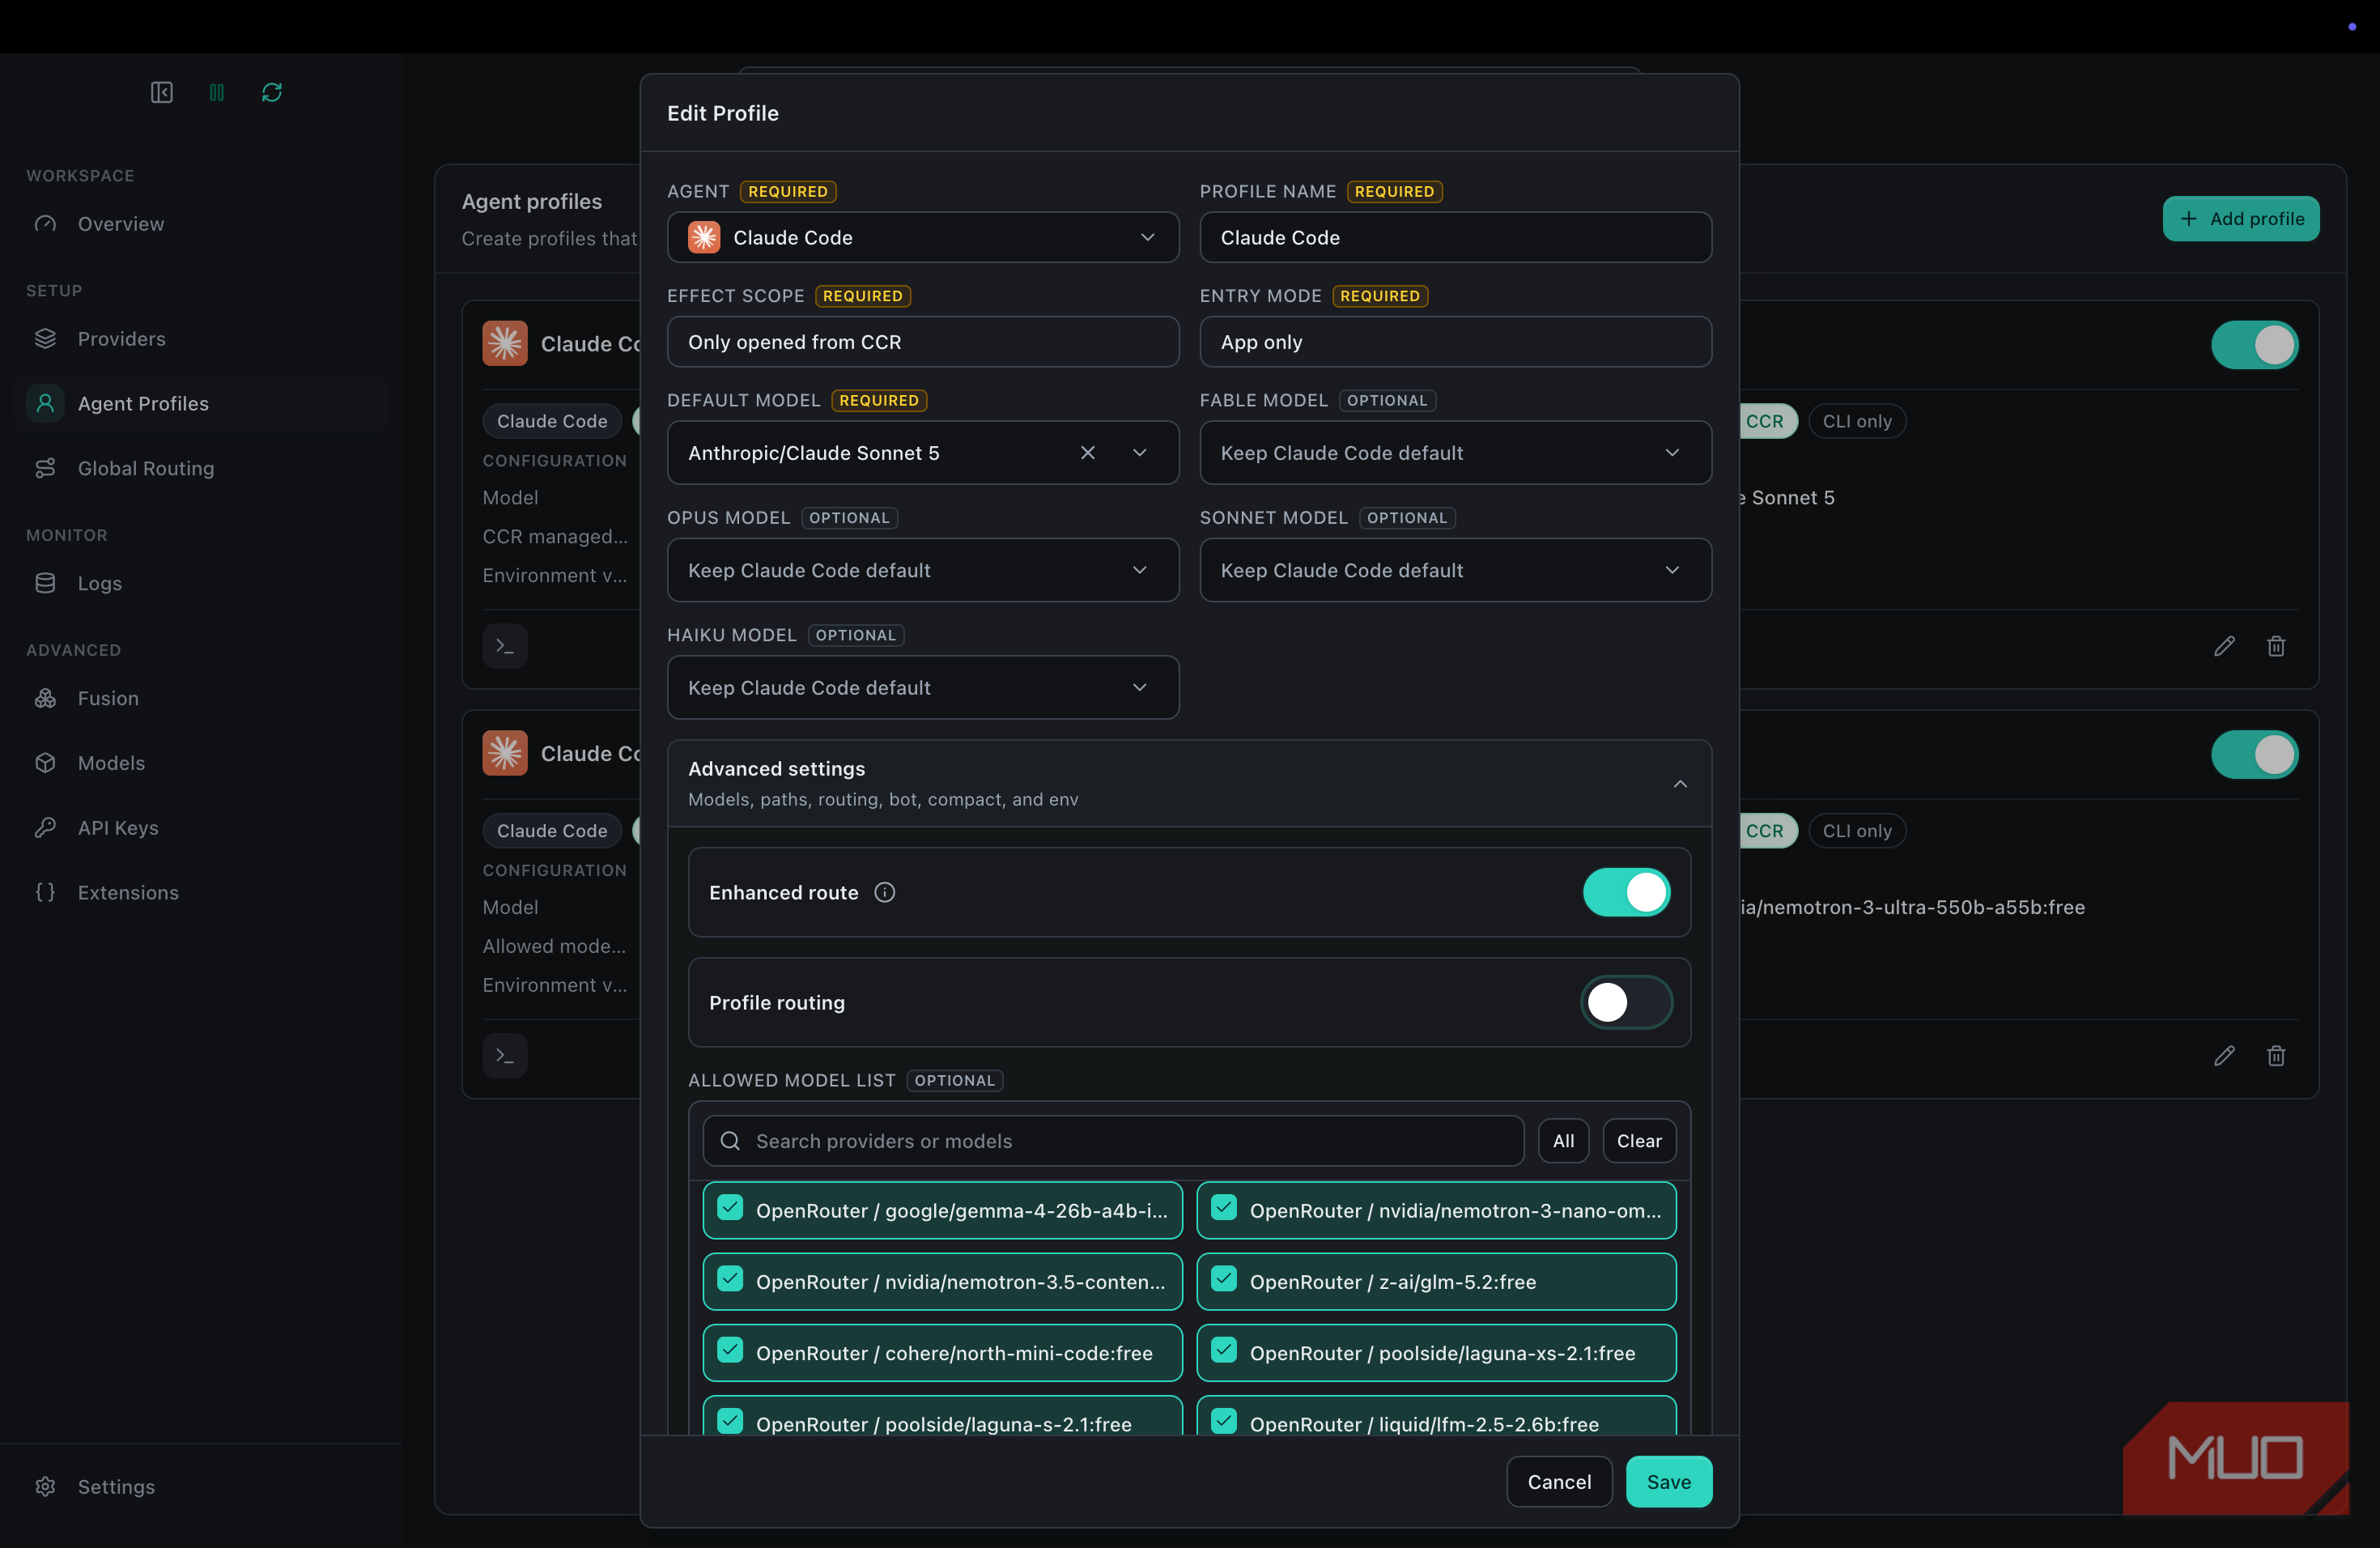Open the Sonnet Model dropdown
This screenshot has width=2380, height=1548.
[x=1455, y=570]
